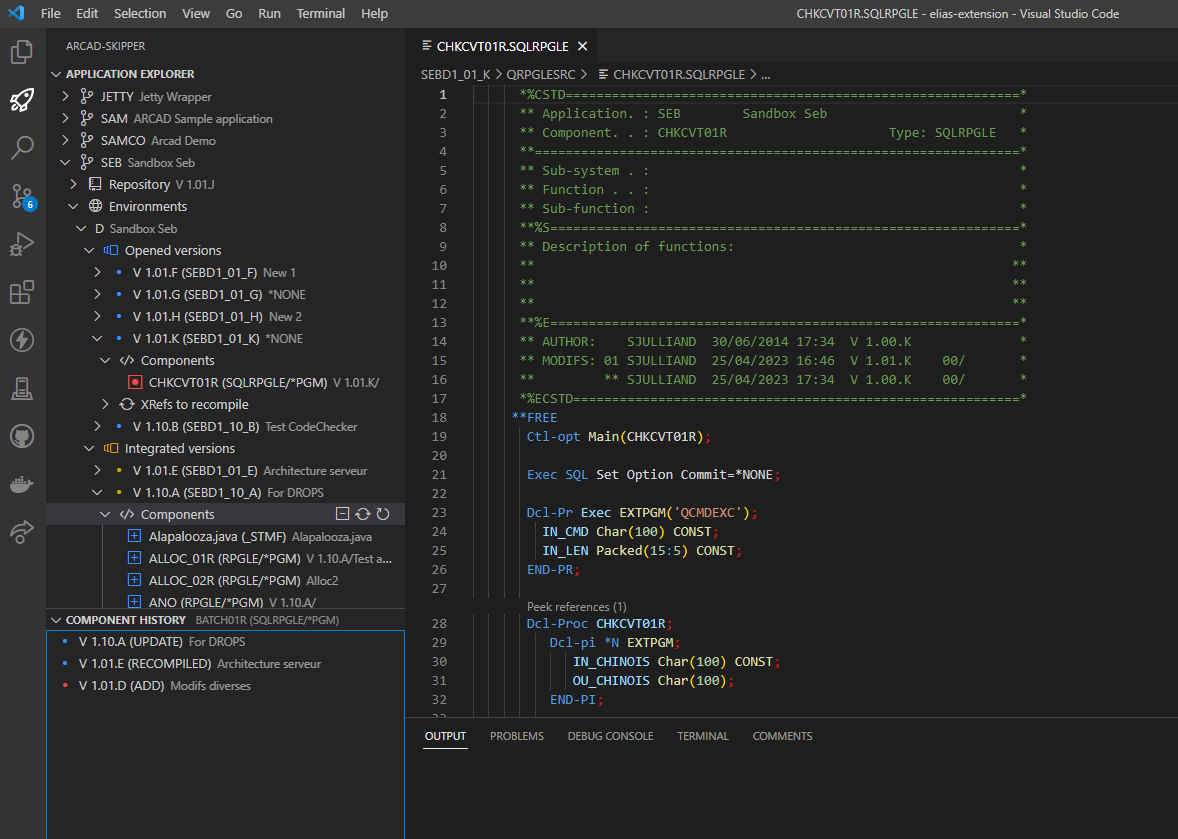Screen dimensions: 1178x839
Task: Expand the Repository V 1.01.J node
Action: click(x=75, y=185)
